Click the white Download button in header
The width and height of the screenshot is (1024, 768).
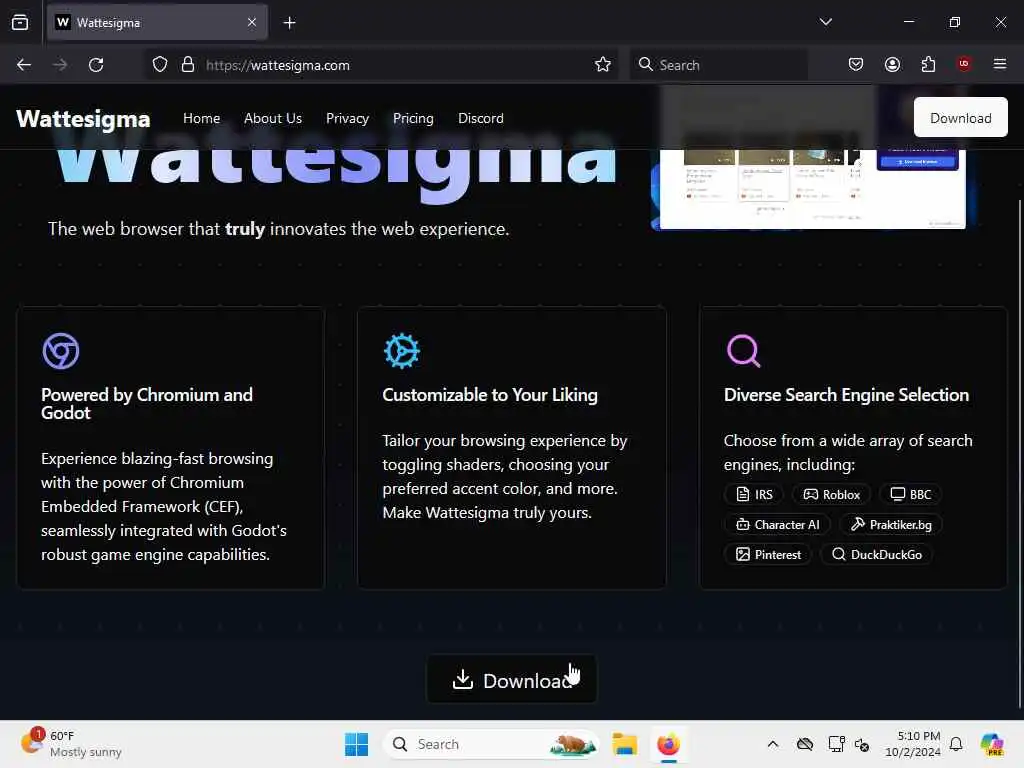961,118
